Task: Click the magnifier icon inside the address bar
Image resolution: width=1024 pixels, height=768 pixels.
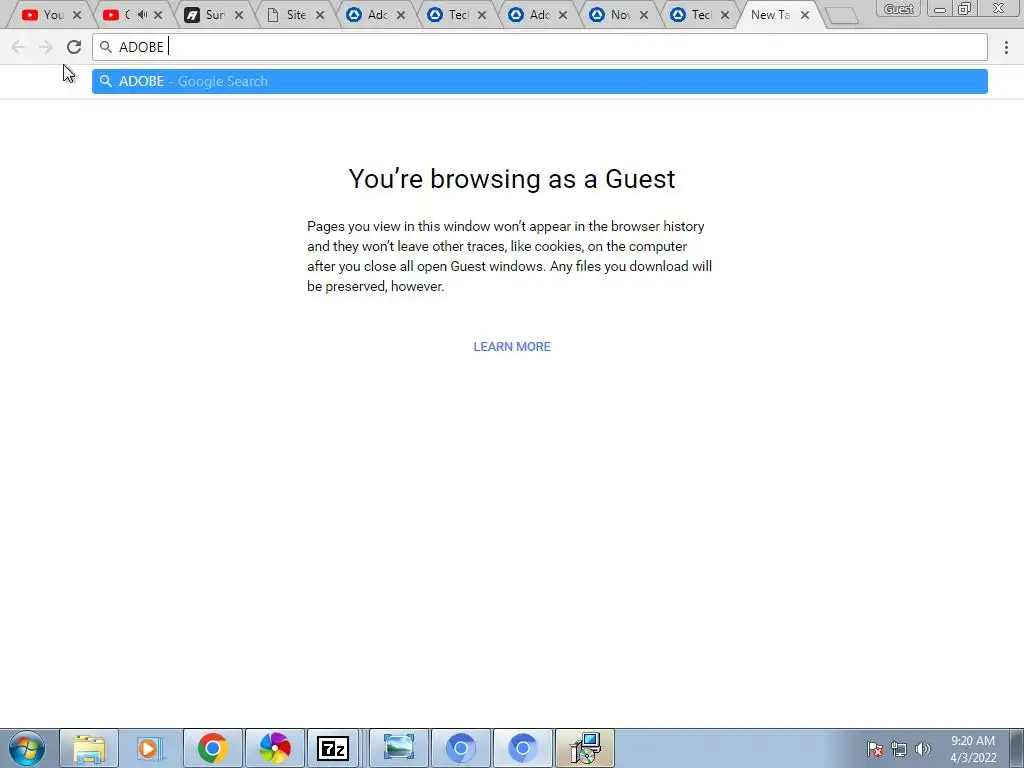Action: coord(106,47)
